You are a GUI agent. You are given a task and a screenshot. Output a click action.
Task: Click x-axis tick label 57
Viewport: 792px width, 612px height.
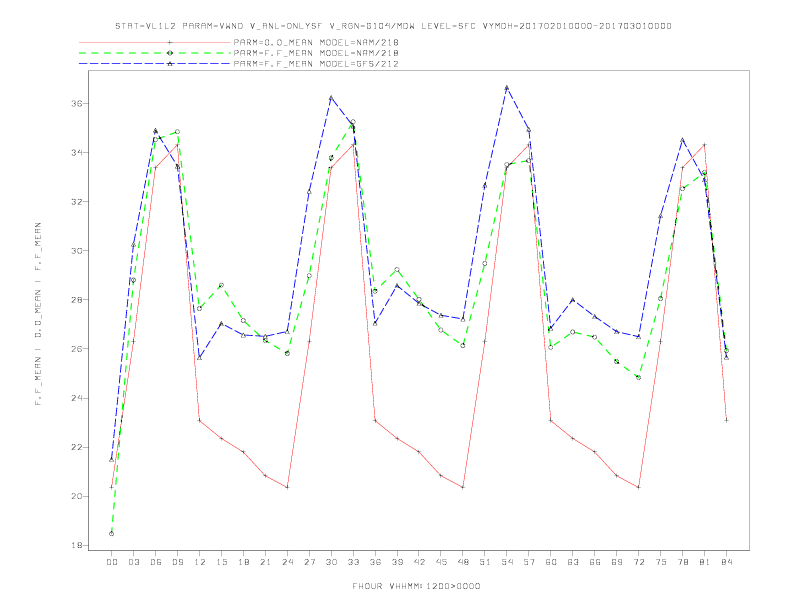529,562
